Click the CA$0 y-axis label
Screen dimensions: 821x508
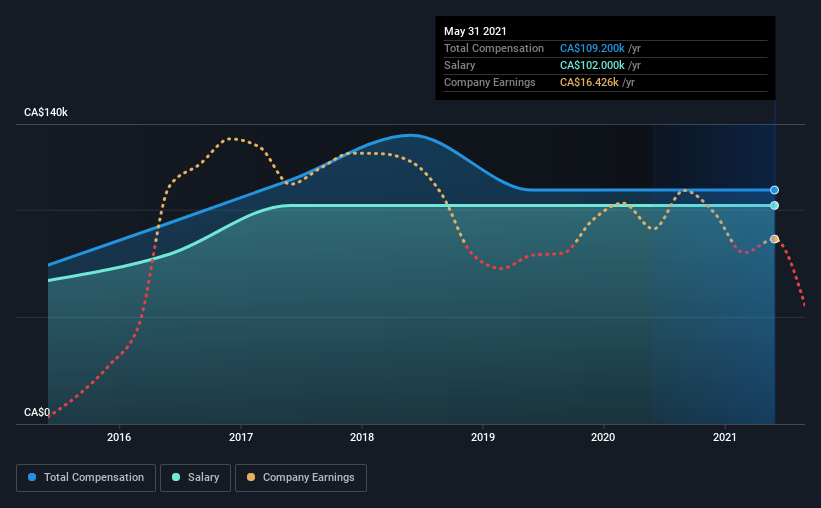click(37, 412)
